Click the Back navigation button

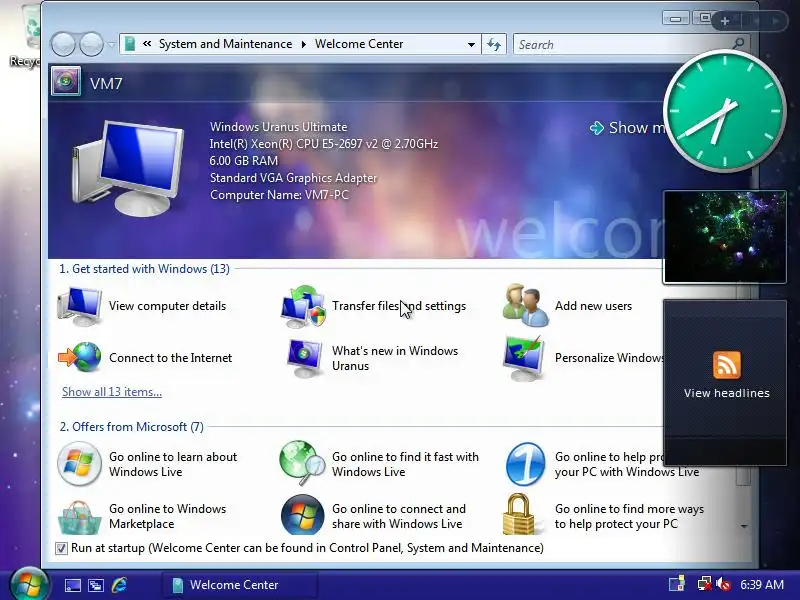[63, 44]
